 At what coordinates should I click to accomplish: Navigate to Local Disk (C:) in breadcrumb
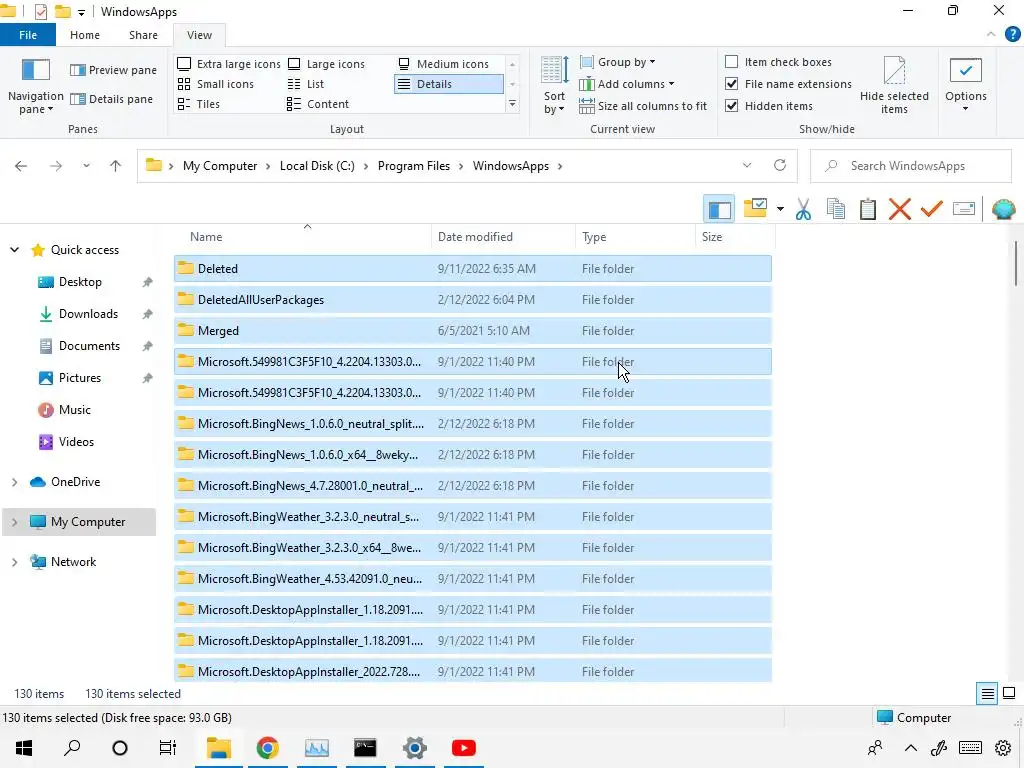(x=317, y=166)
